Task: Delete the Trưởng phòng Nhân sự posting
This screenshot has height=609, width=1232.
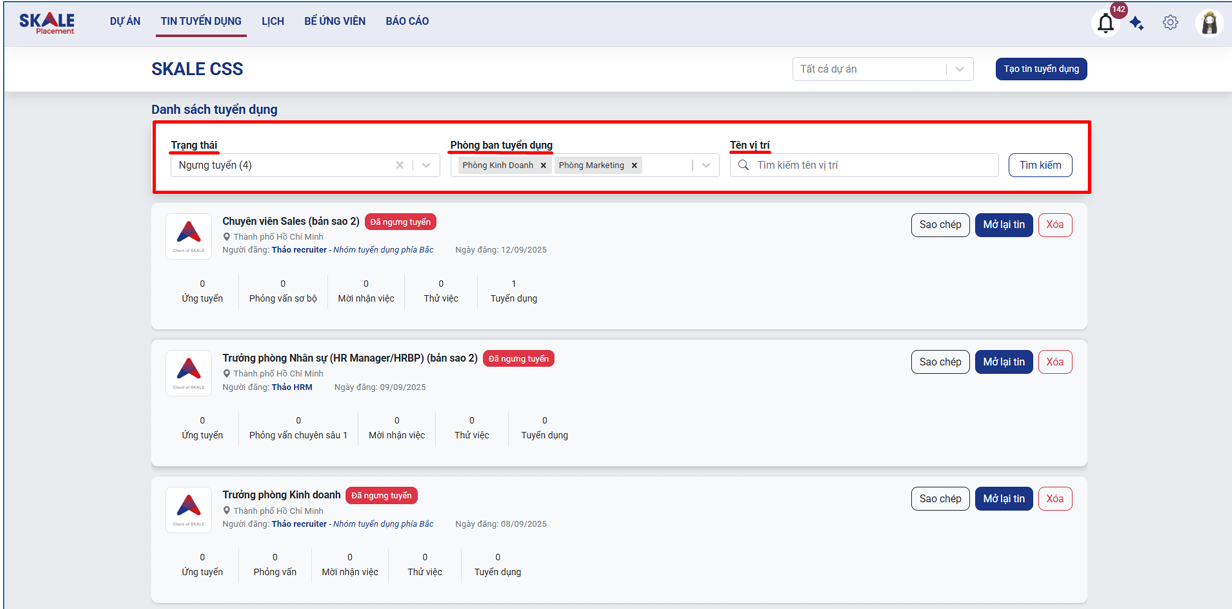Action: 1055,362
